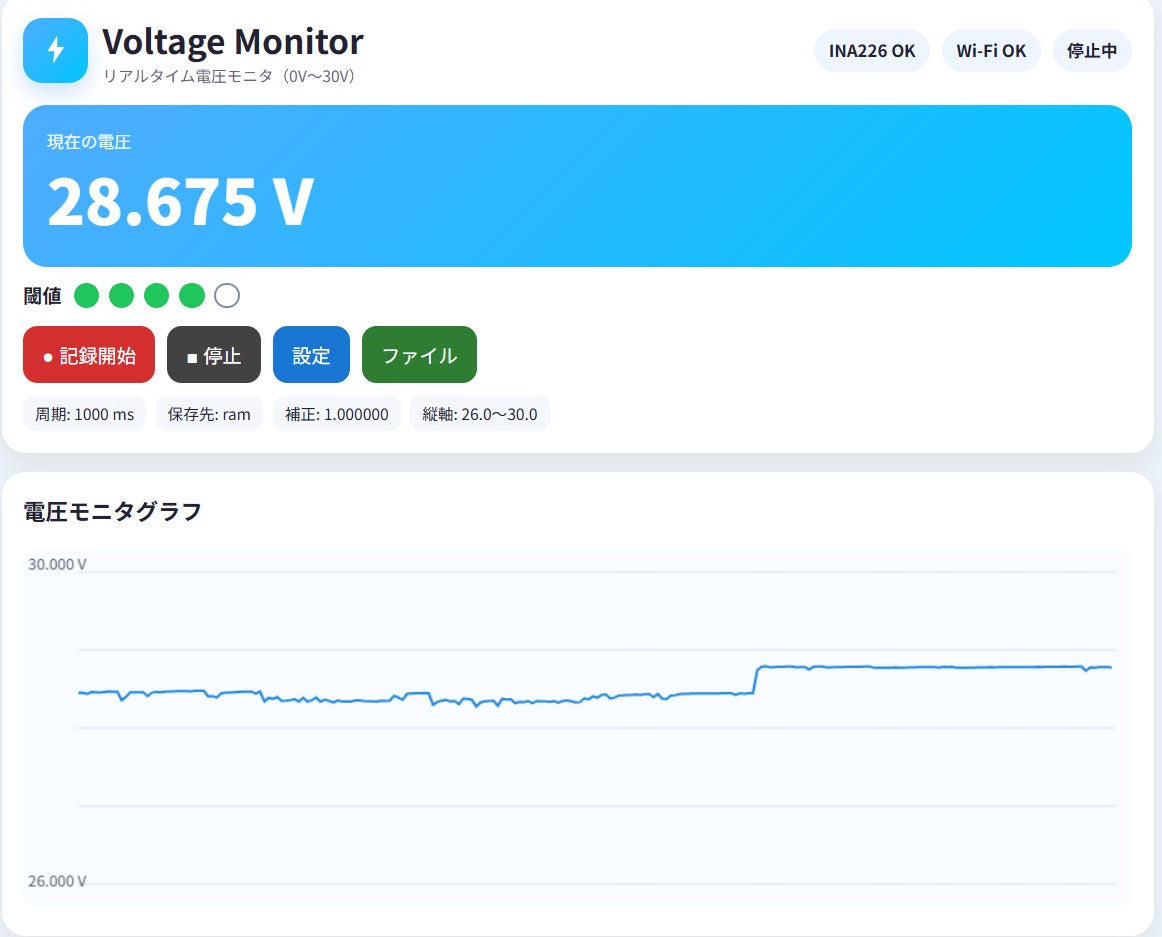Click the third green threshold indicator
1162x937 pixels.
coord(156,296)
